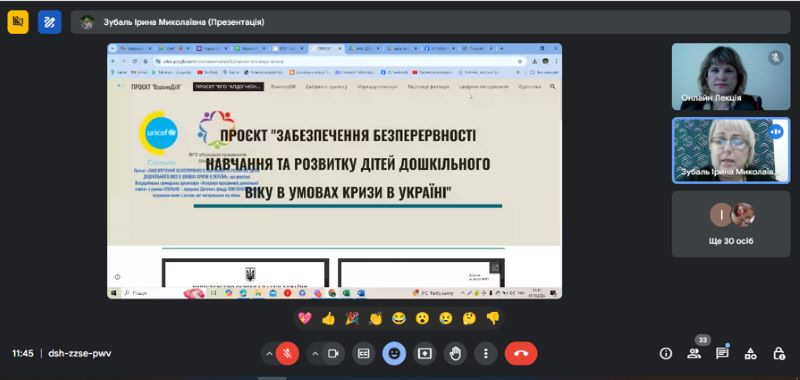Image resolution: width=800 pixels, height=380 pixels.
Task: Select the 'Онлайн Лекція' video tile
Action: [x=731, y=77]
